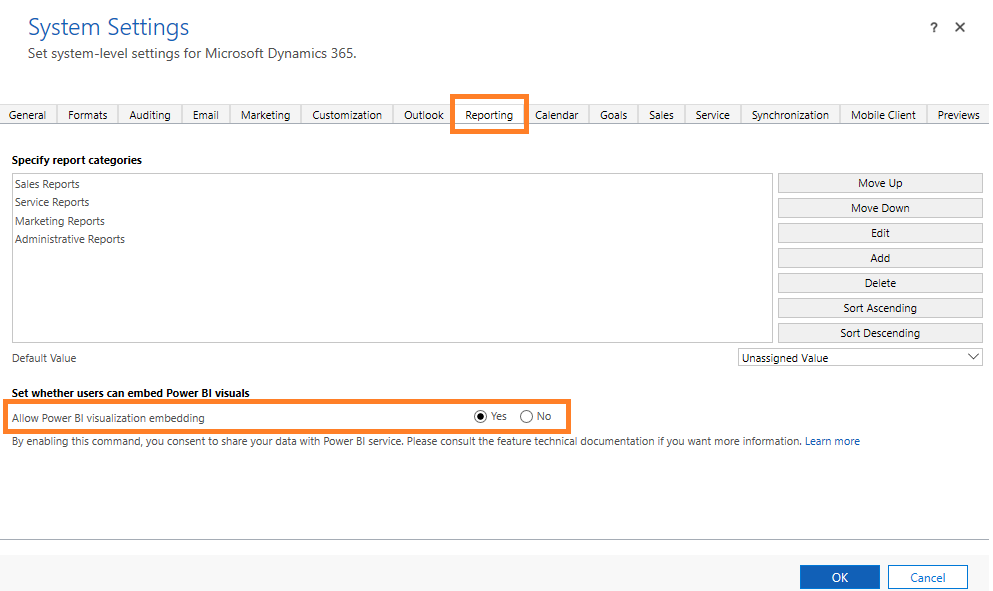Image resolution: width=993 pixels, height=591 pixels.
Task: Close the System Settings dialog
Action: (960, 27)
